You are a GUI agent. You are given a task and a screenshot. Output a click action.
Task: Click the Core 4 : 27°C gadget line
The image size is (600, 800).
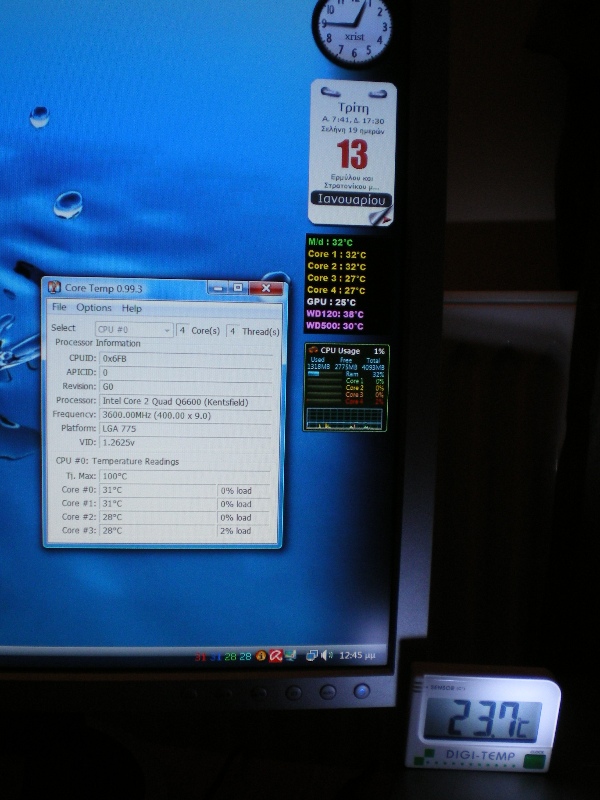point(336,290)
